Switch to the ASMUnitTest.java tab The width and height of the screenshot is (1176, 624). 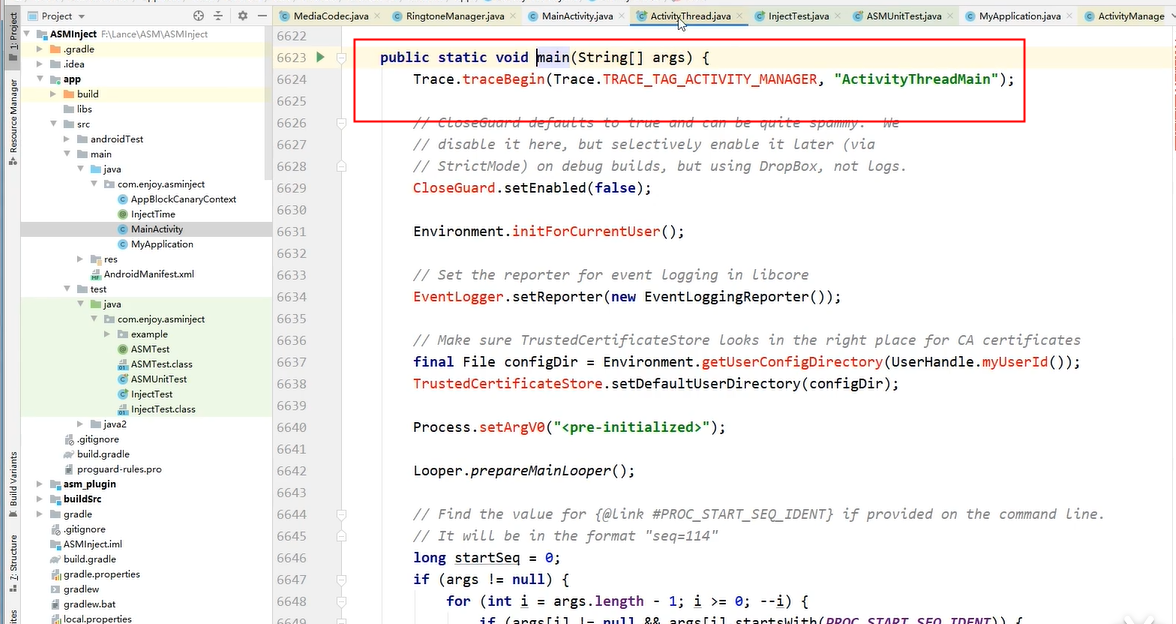[903, 16]
